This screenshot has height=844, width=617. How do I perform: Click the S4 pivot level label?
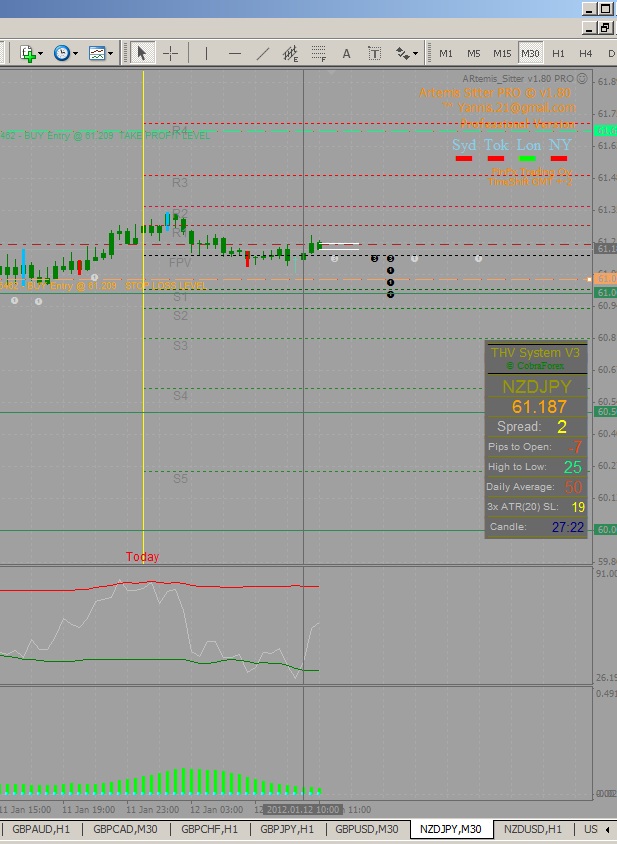coord(180,396)
